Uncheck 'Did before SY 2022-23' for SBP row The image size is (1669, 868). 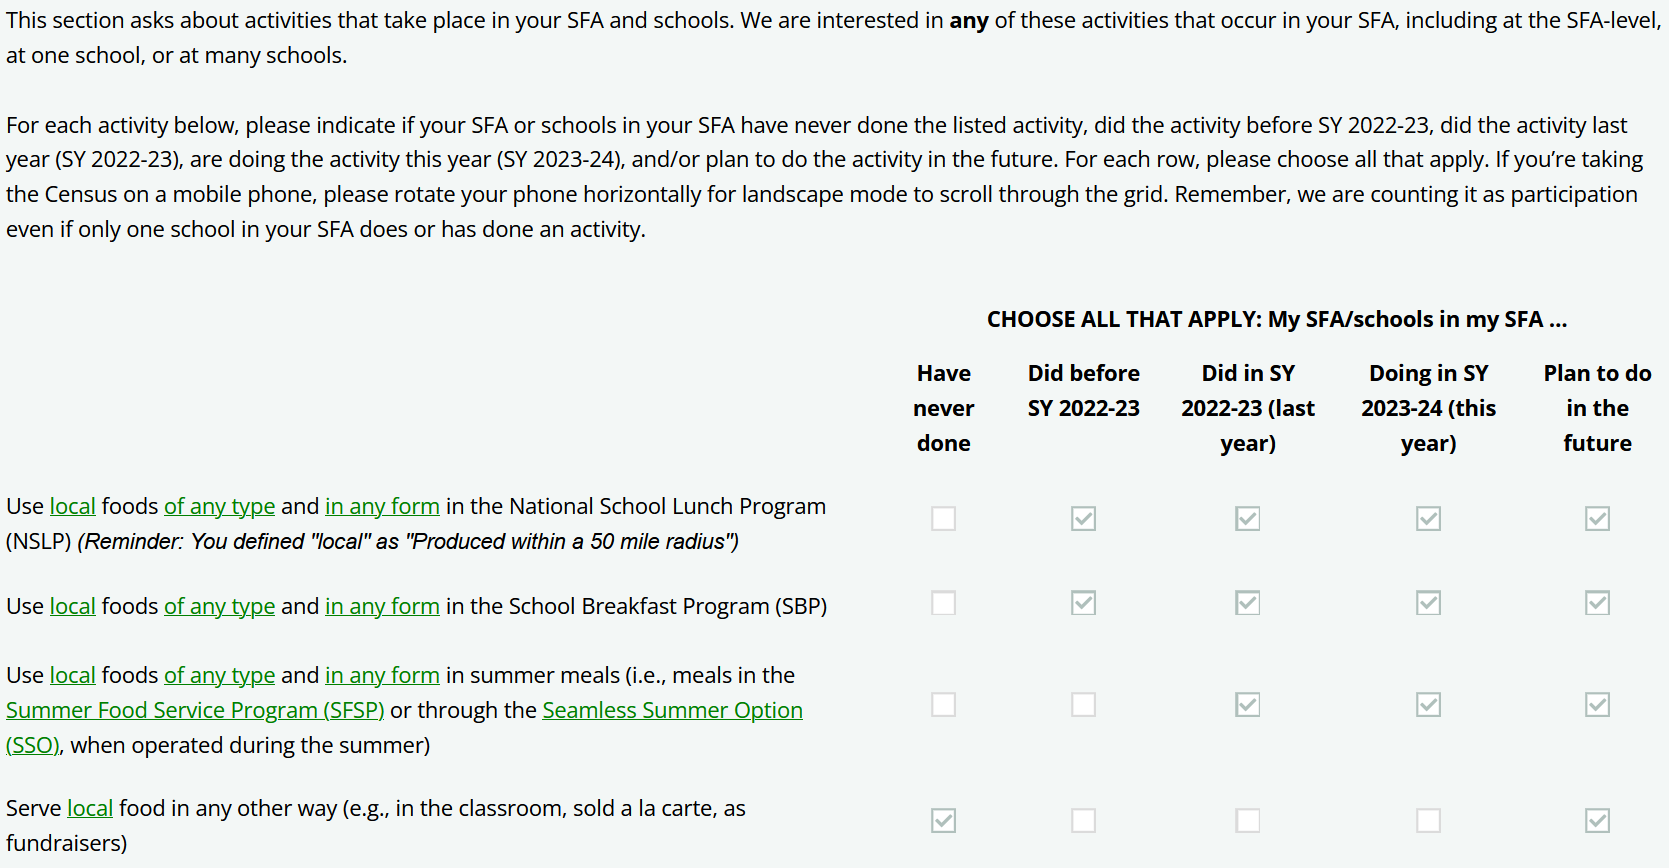(1083, 603)
